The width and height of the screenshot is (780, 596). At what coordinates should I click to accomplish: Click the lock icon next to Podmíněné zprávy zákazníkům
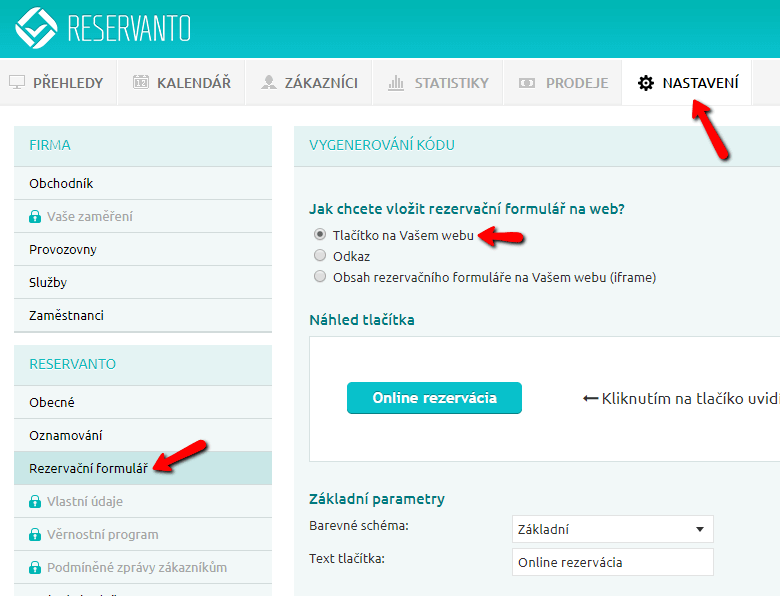[35, 567]
